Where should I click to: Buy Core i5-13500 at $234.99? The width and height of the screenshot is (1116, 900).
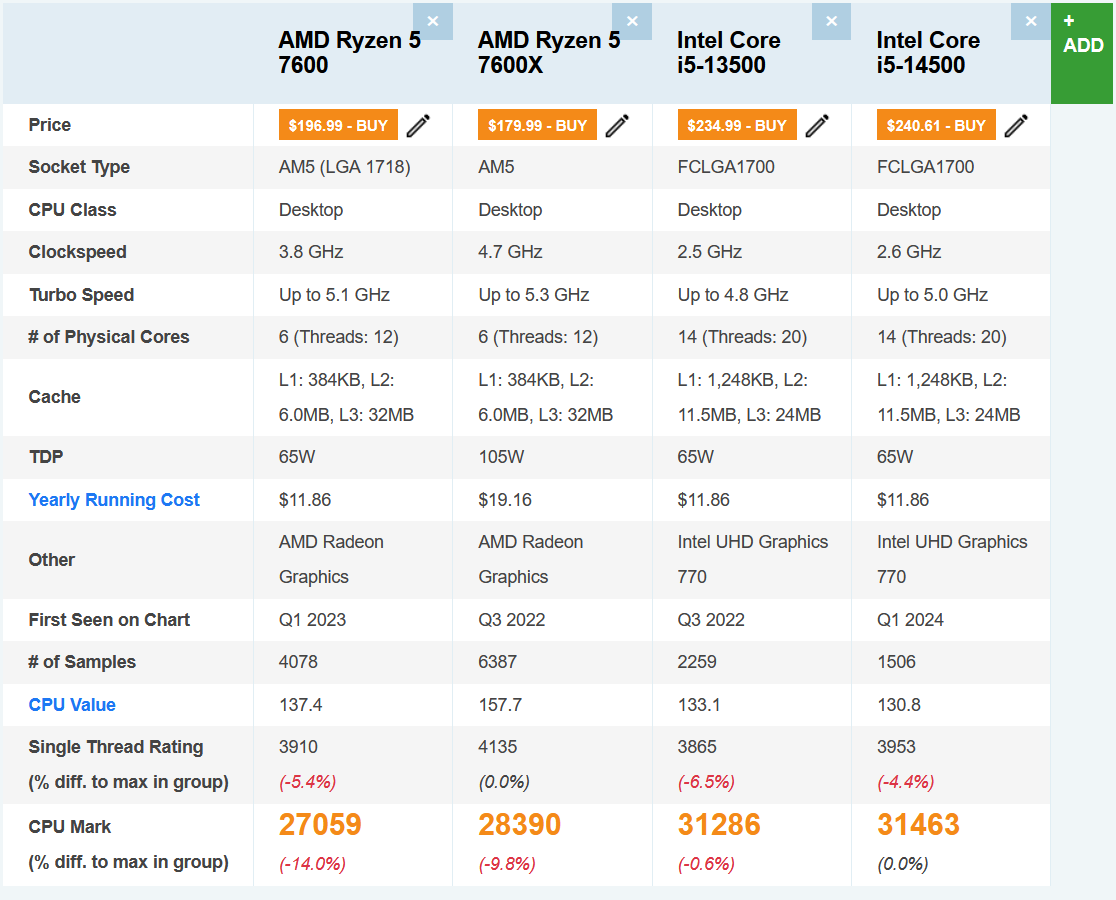point(737,125)
